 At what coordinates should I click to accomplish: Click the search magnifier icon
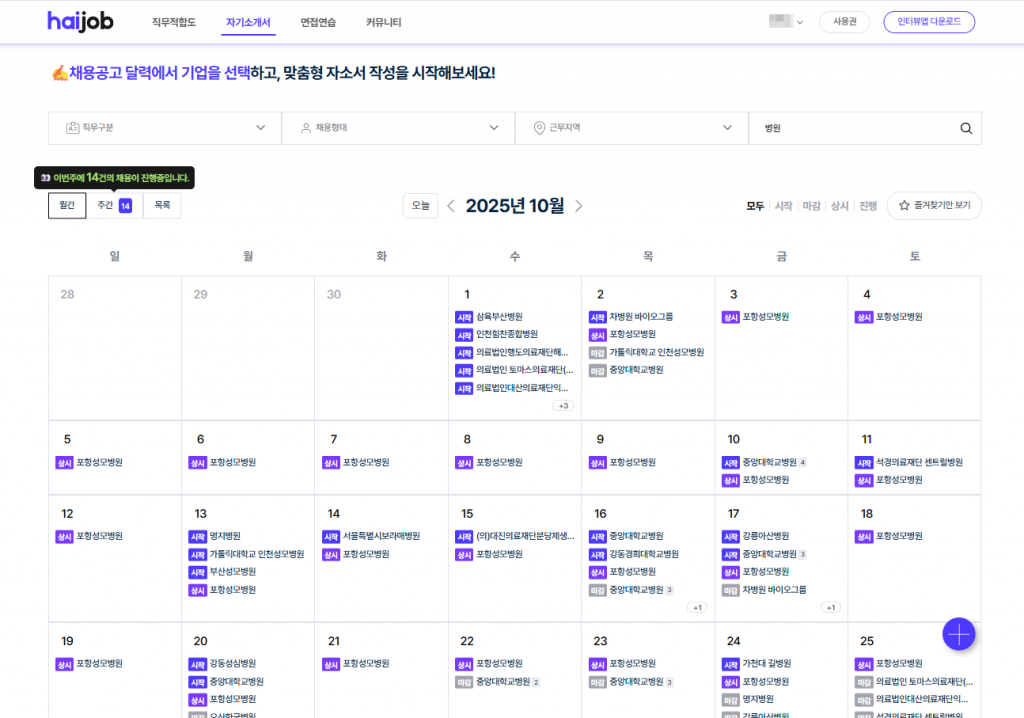[x=965, y=128]
